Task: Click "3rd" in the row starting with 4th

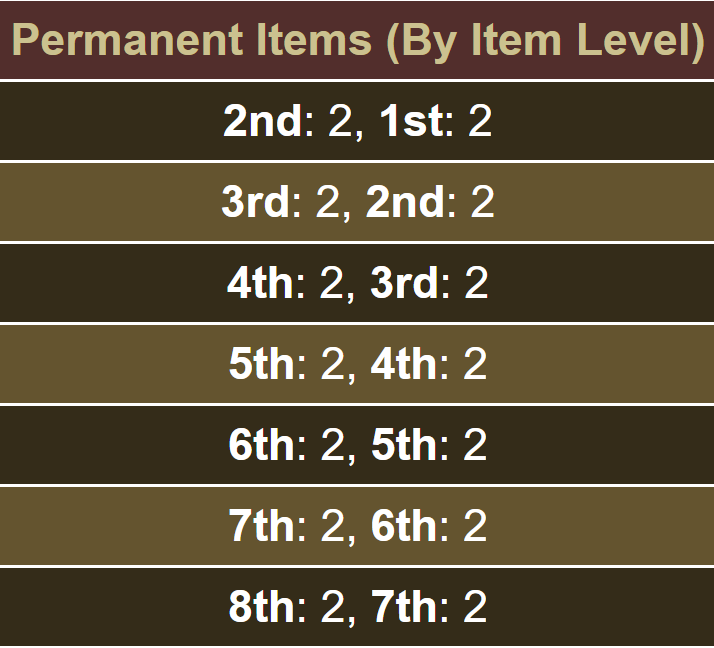Action: coord(404,284)
